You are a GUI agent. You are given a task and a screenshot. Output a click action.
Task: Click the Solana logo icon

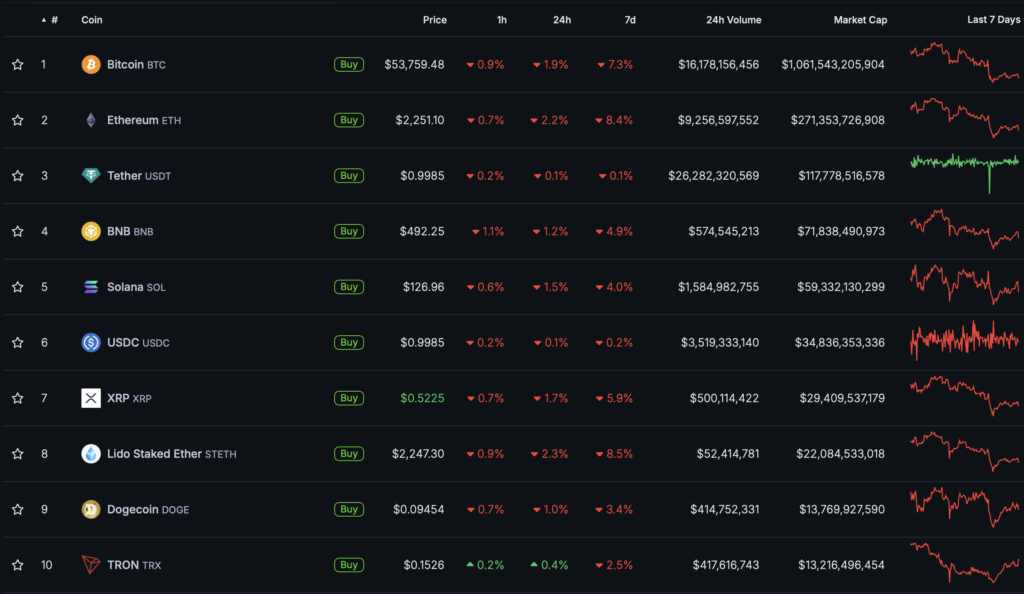pyautogui.click(x=91, y=287)
